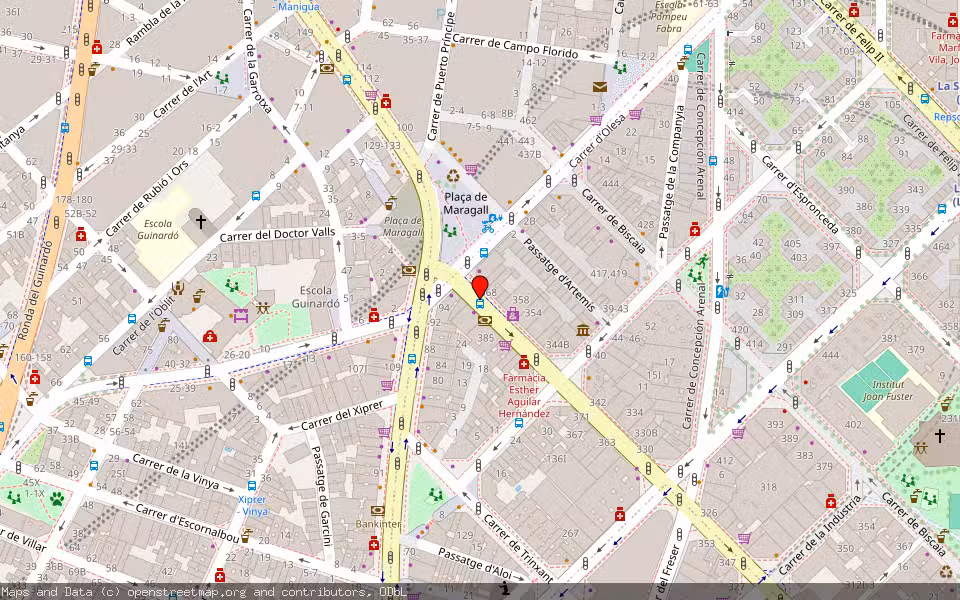Click the museum icon near building 344B
960x600 pixels.
[x=583, y=331]
